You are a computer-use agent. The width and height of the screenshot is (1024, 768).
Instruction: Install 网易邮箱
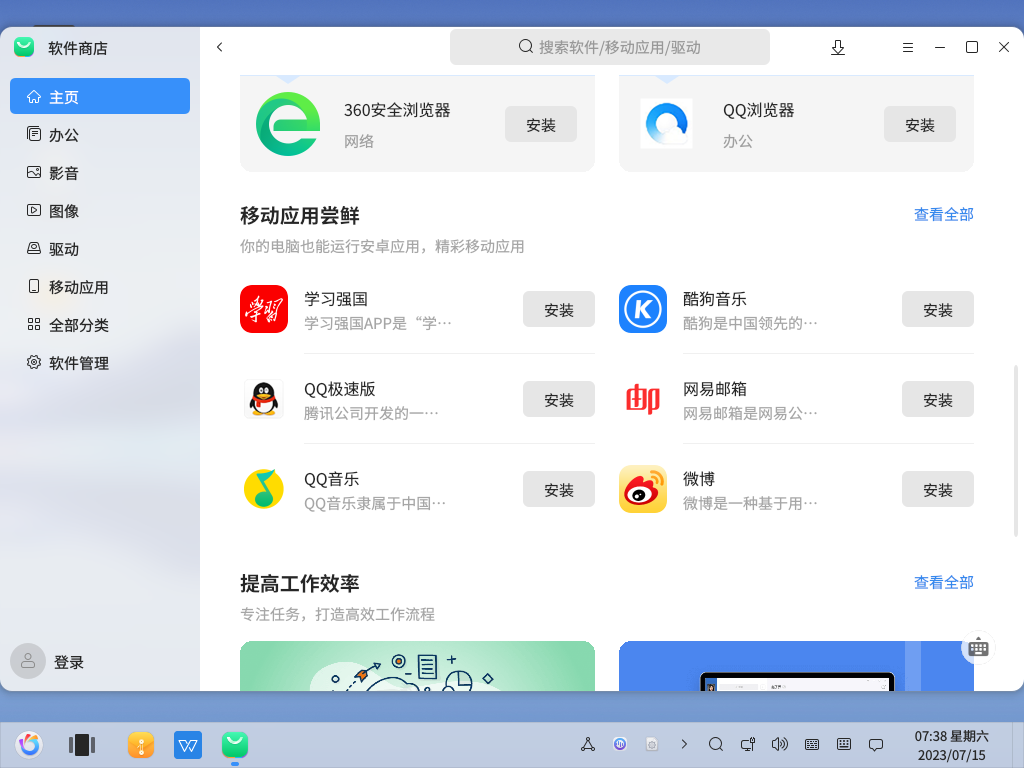point(938,399)
